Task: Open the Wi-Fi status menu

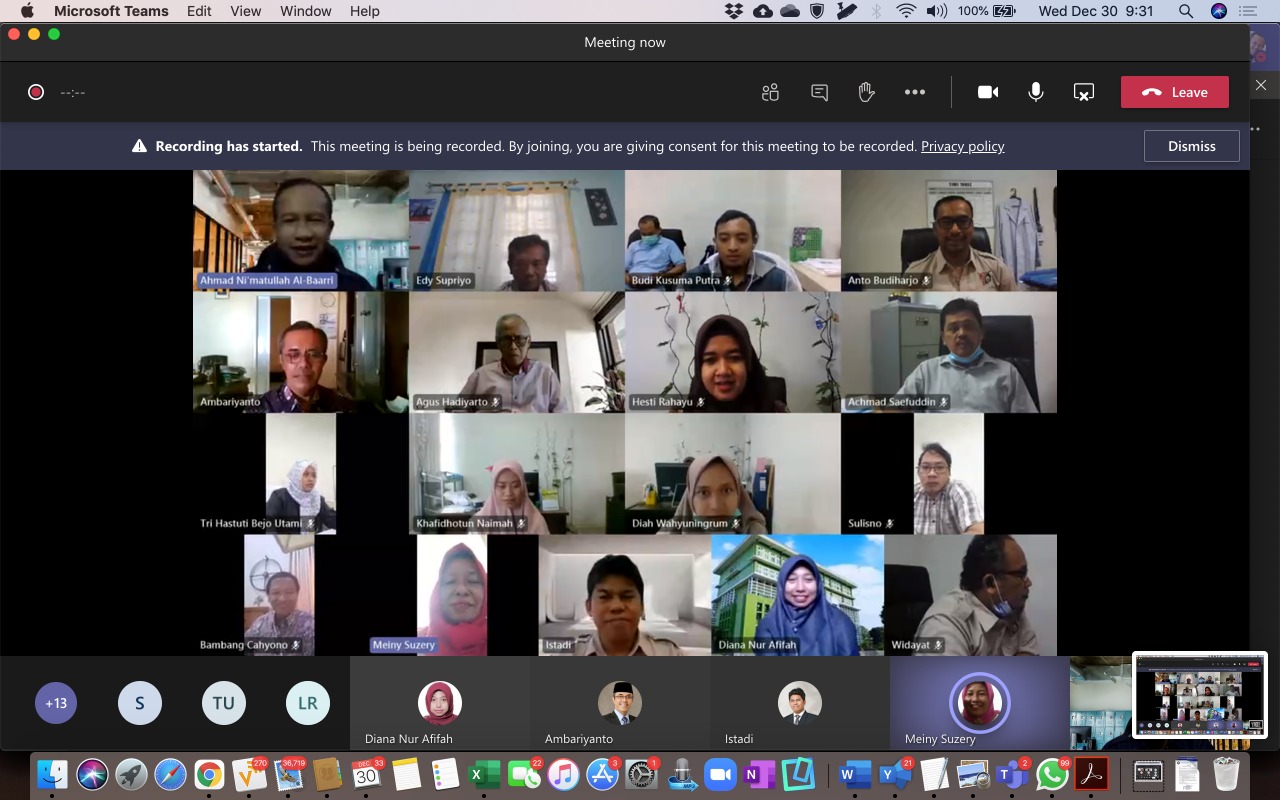Action: click(907, 11)
